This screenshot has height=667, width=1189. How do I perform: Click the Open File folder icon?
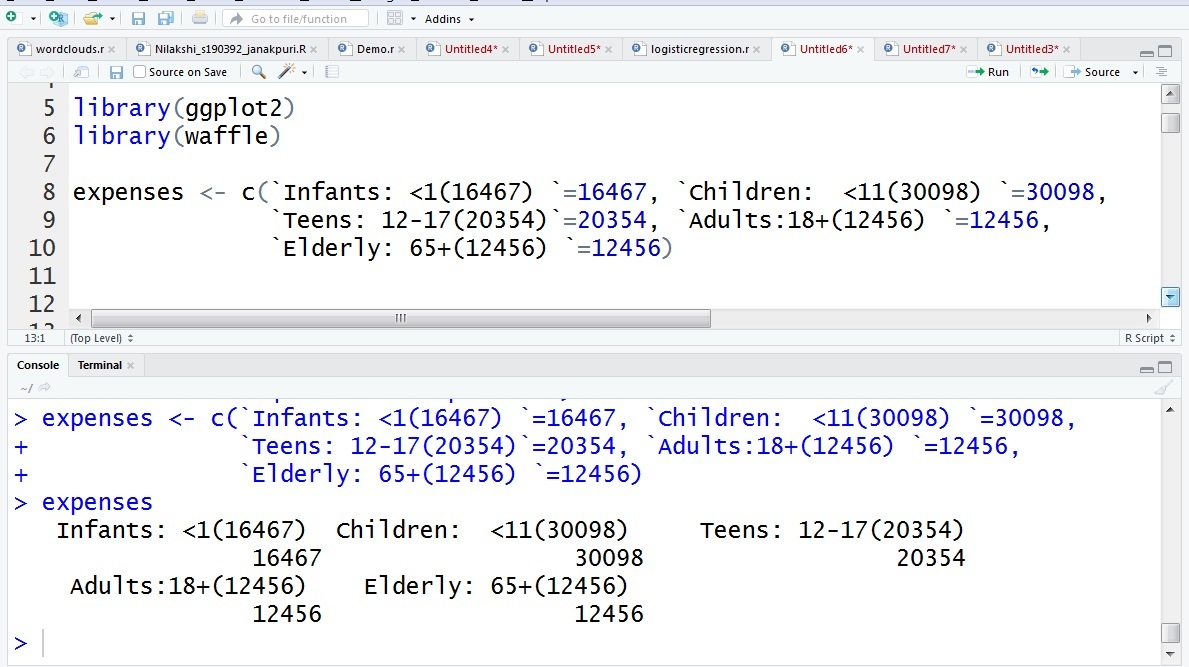(93, 18)
